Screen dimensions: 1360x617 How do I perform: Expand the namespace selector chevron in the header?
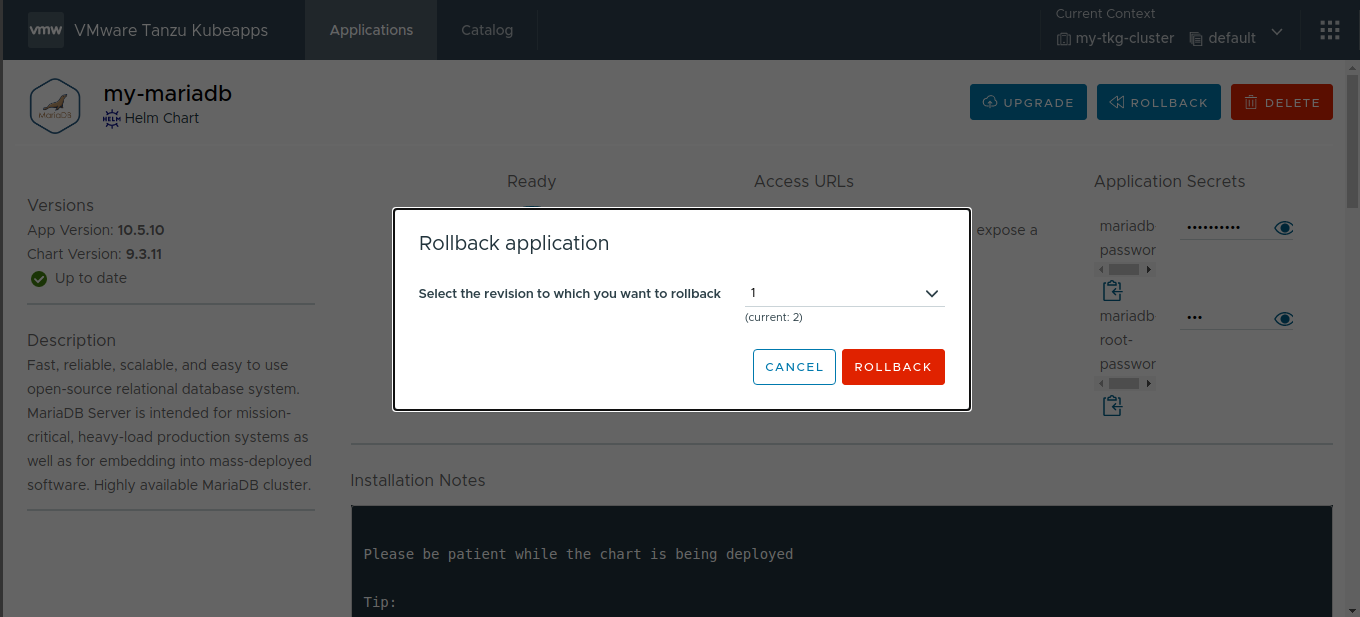(x=1277, y=32)
